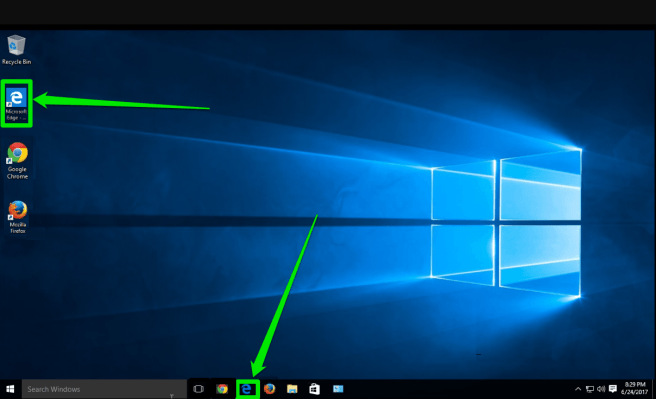Open the taskbar app right of Store
The width and height of the screenshot is (656, 399).
click(x=338, y=389)
